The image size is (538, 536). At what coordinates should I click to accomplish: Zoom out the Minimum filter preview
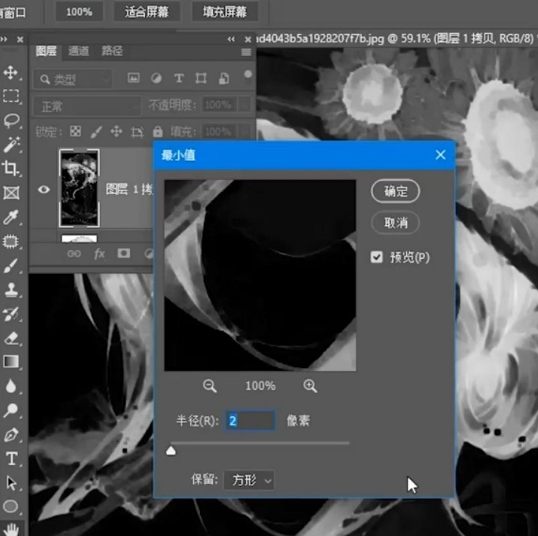point(209,386)
